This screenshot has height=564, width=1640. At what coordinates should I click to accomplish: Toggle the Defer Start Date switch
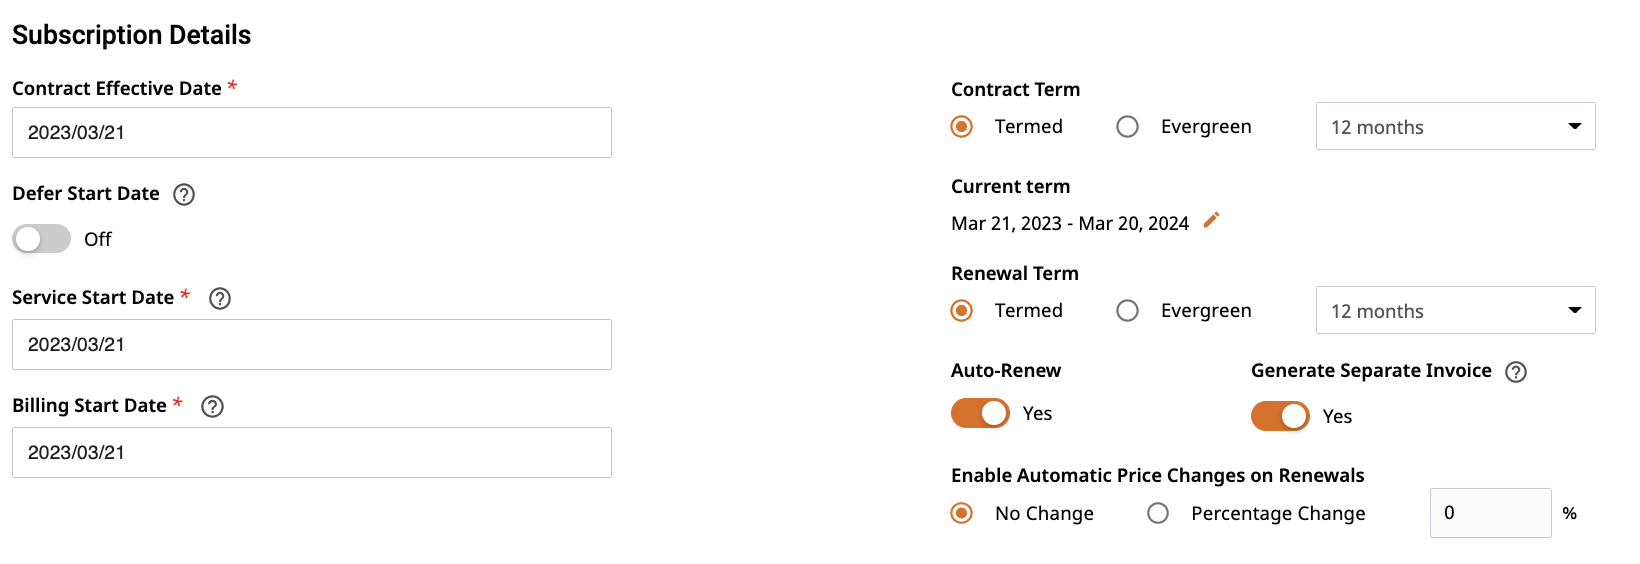pyautogui.click(x=42, y=239)
